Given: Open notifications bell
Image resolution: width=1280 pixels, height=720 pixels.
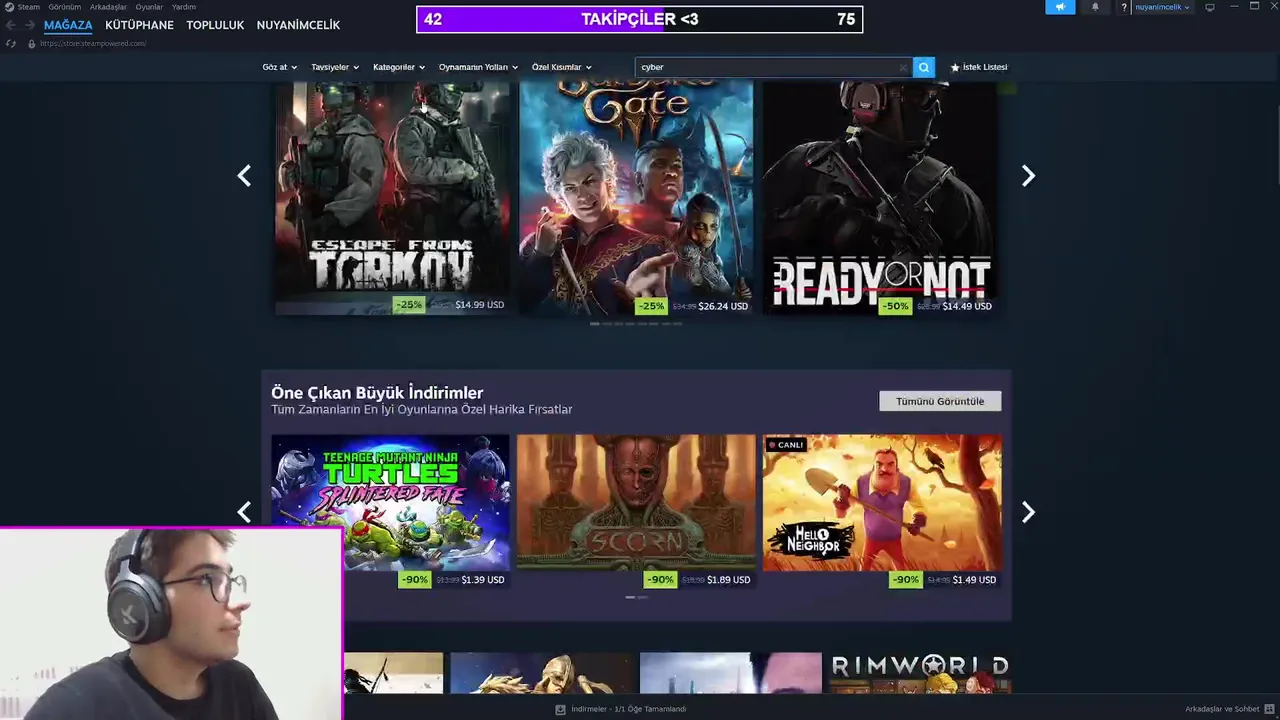Looking at the screenshot, I should click(x=1095, y=7).
